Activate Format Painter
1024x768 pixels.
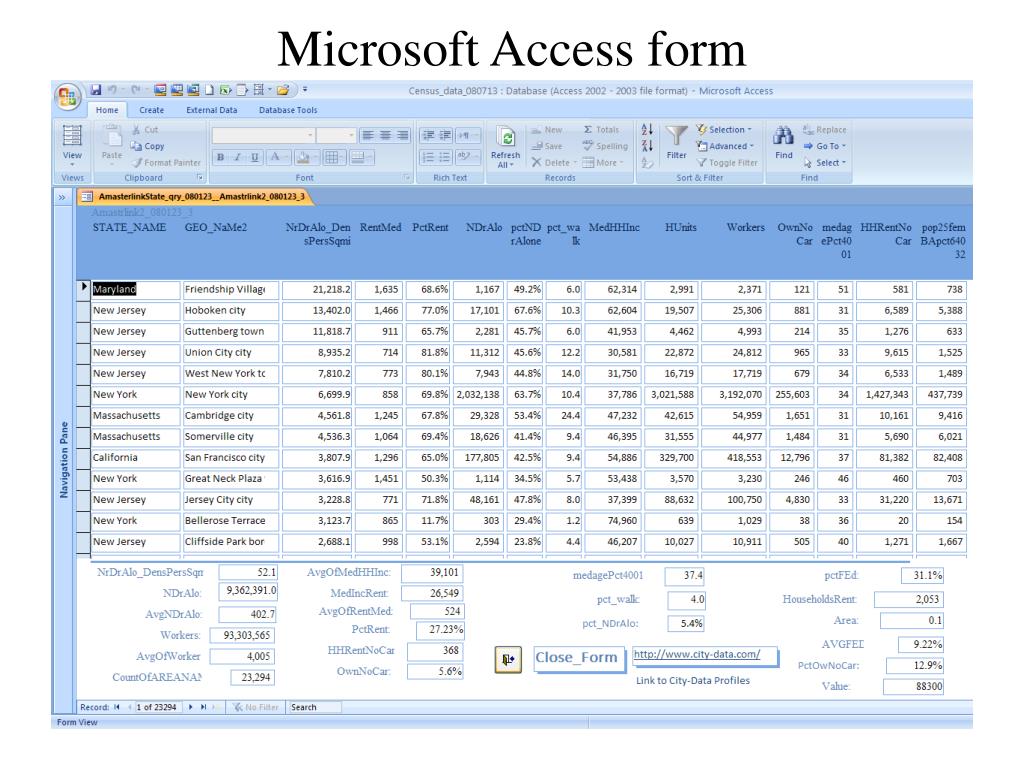tap(166, 163)
